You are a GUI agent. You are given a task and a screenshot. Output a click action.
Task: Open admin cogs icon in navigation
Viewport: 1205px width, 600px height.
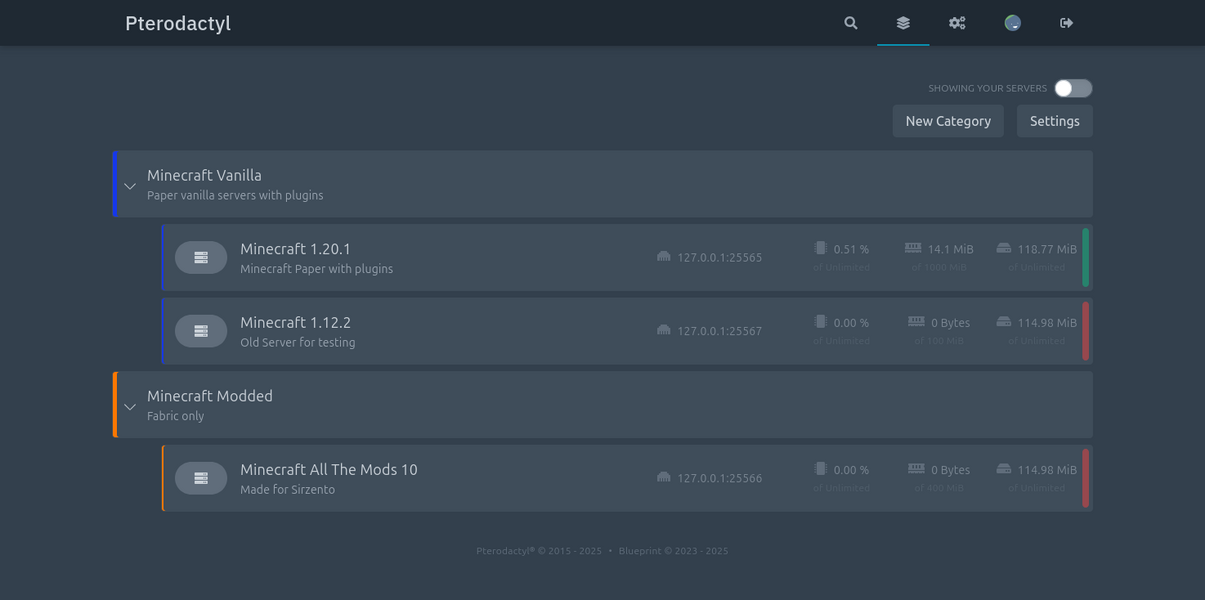(x=957, y=23)
